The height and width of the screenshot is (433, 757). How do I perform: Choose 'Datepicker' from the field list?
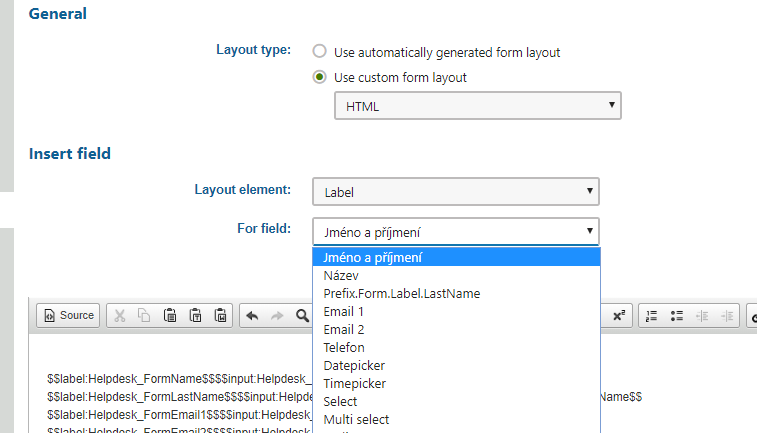tap(354, 365)
